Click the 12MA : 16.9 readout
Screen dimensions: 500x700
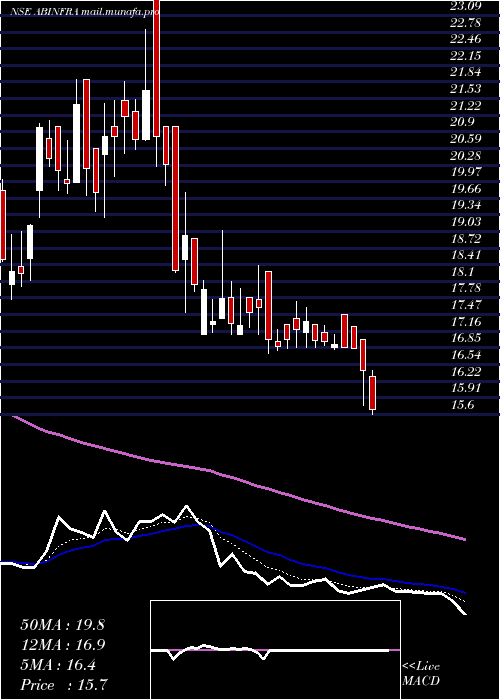62,645
